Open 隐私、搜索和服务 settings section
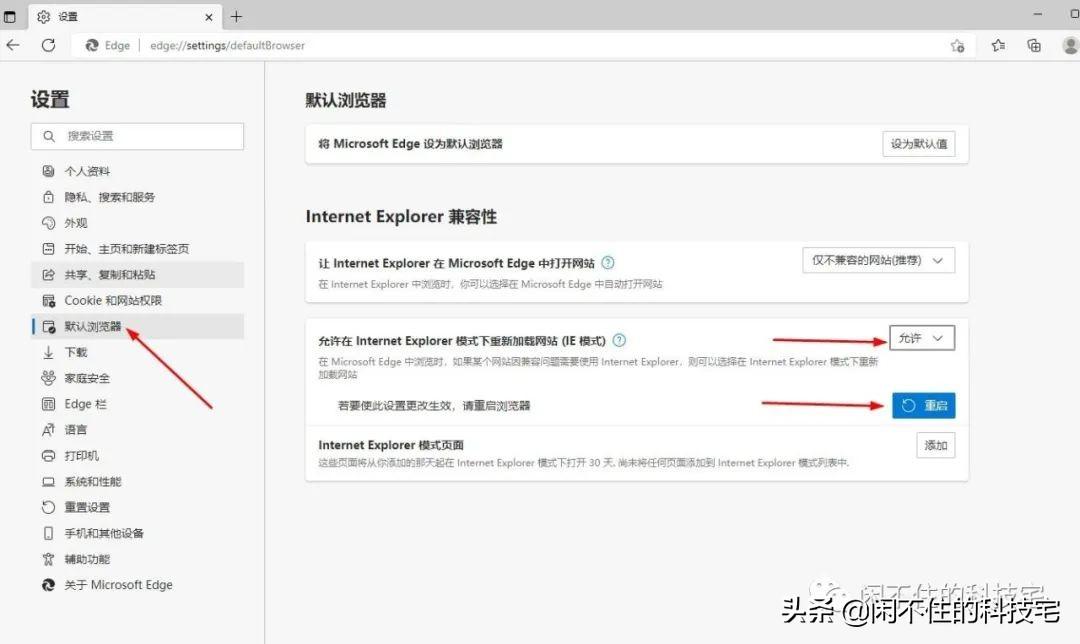The width and height of the screenshot is (1080, 644). tap(137, 197)
